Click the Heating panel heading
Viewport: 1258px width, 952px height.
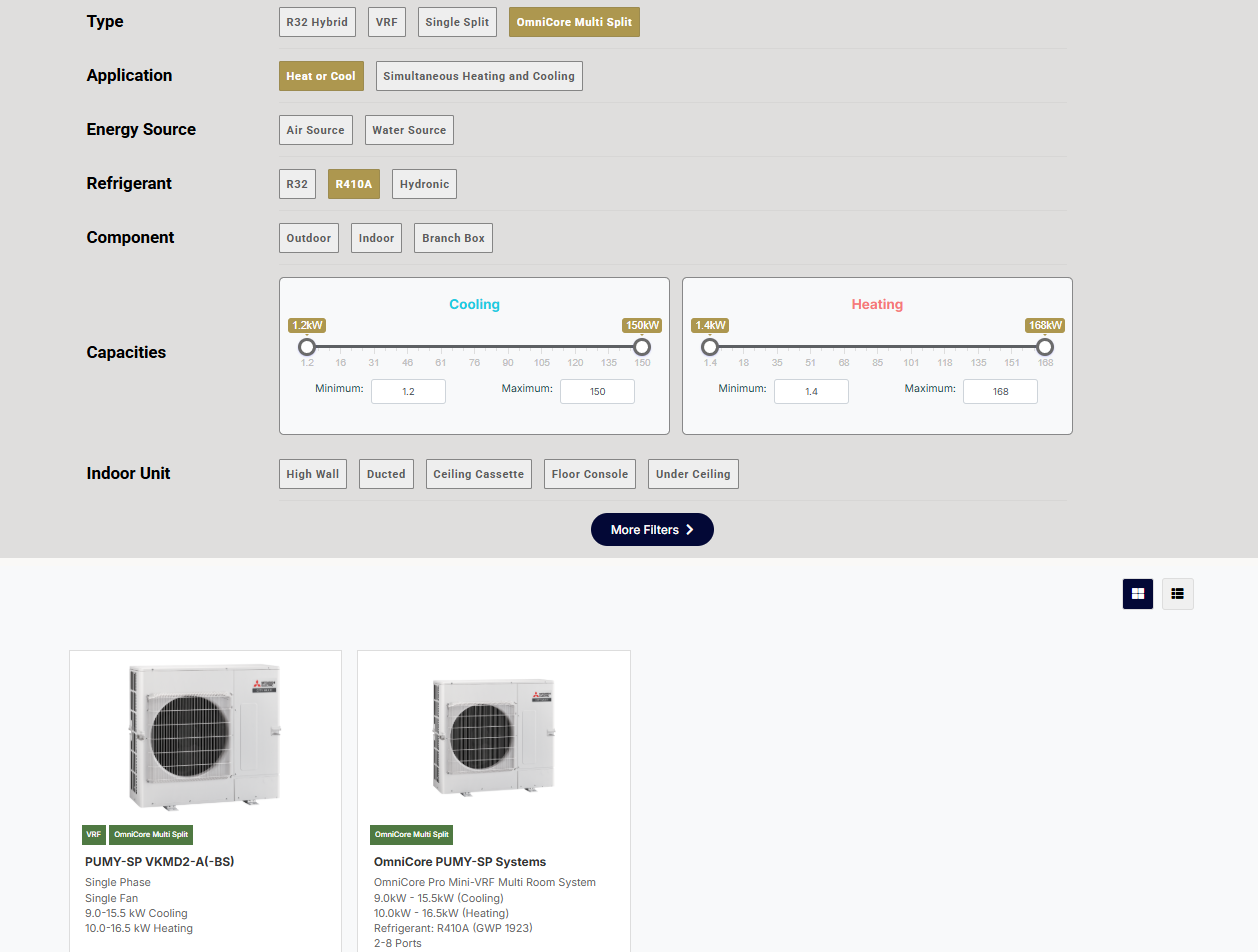(877, 305)
